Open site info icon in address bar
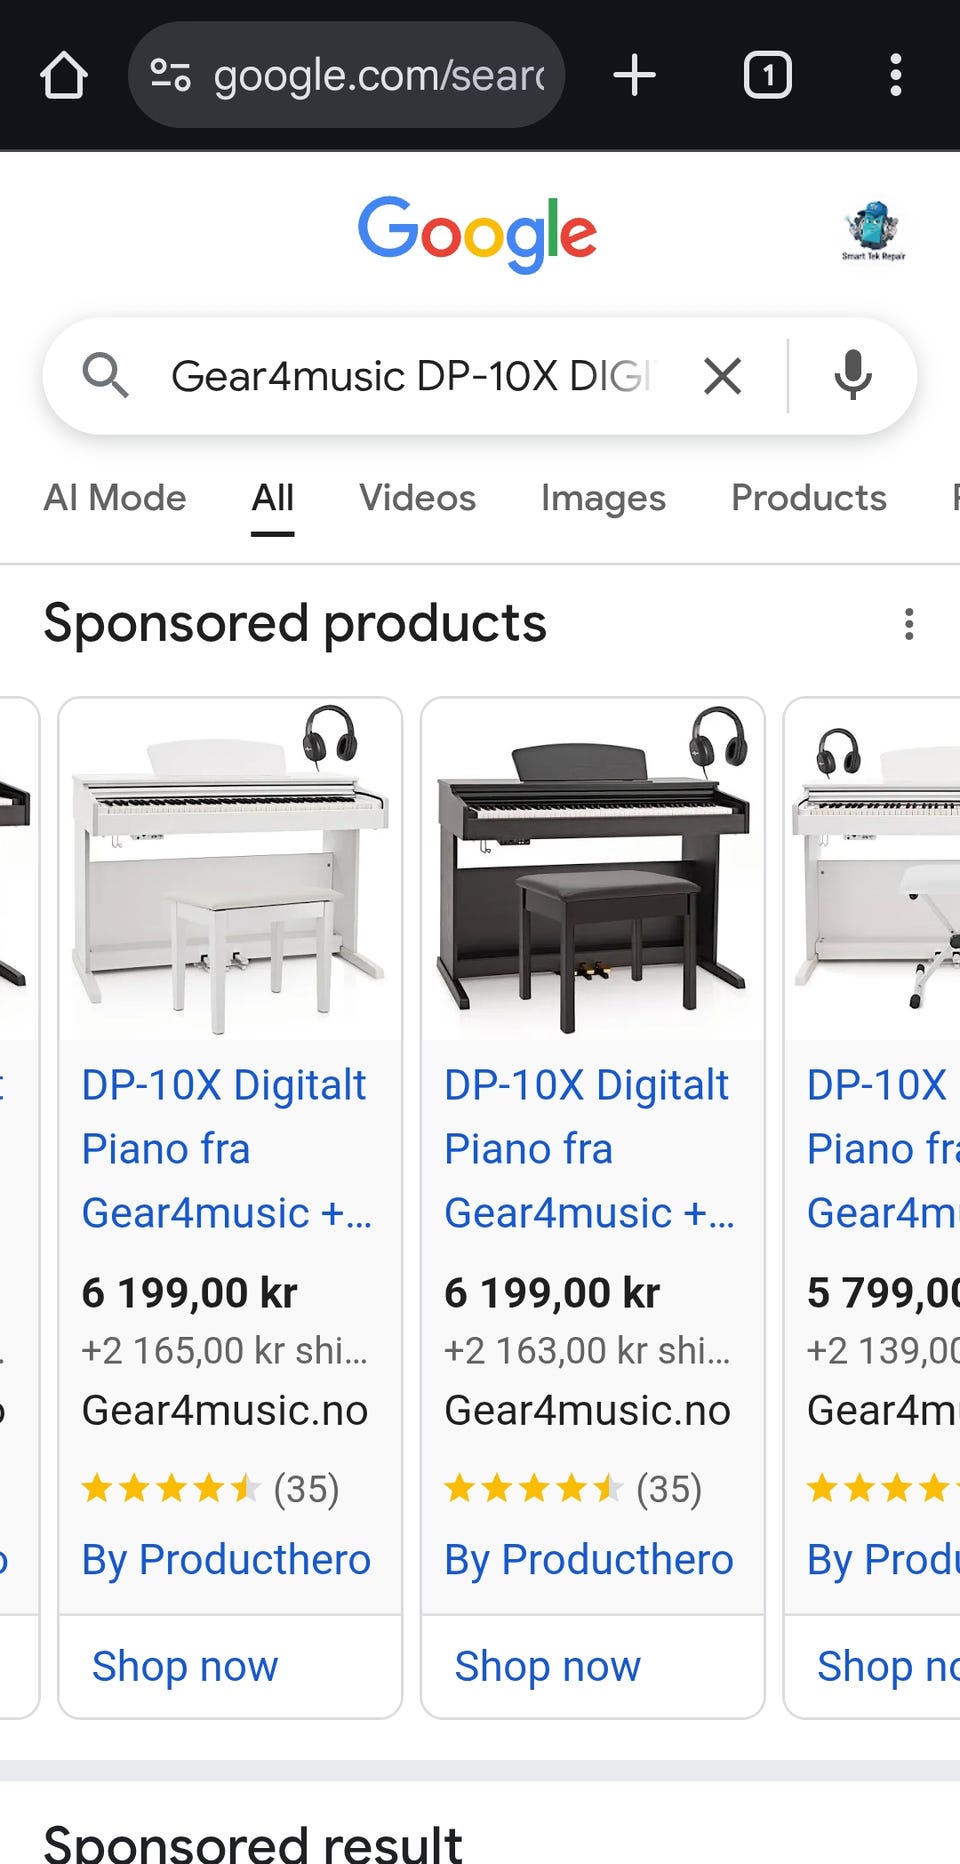This screenshot has height=1864, width=960. 170,75
